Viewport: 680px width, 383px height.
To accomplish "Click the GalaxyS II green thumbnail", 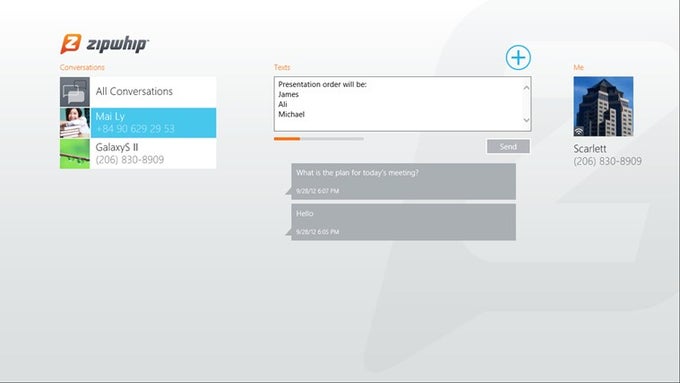I will pos(75,154).
